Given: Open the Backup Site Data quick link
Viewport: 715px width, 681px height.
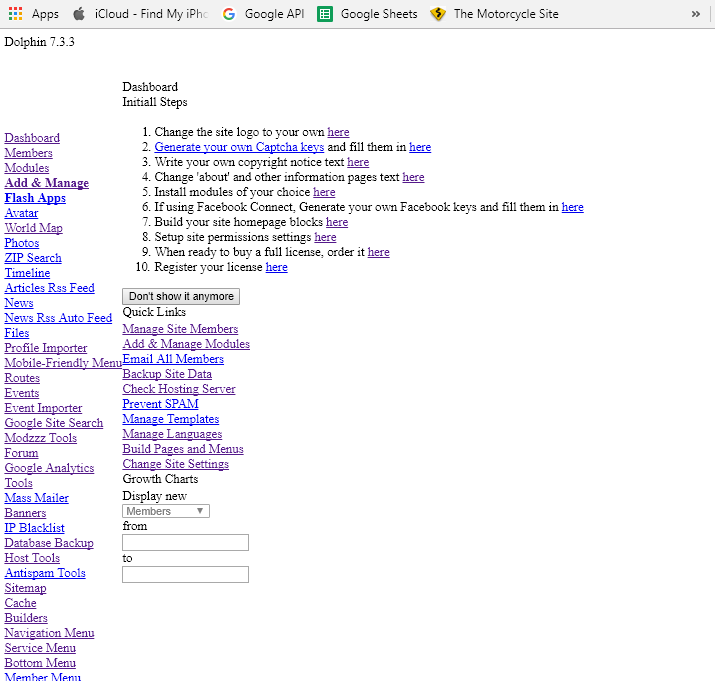Looking at the screenshot, I should [x=167, y=374].
